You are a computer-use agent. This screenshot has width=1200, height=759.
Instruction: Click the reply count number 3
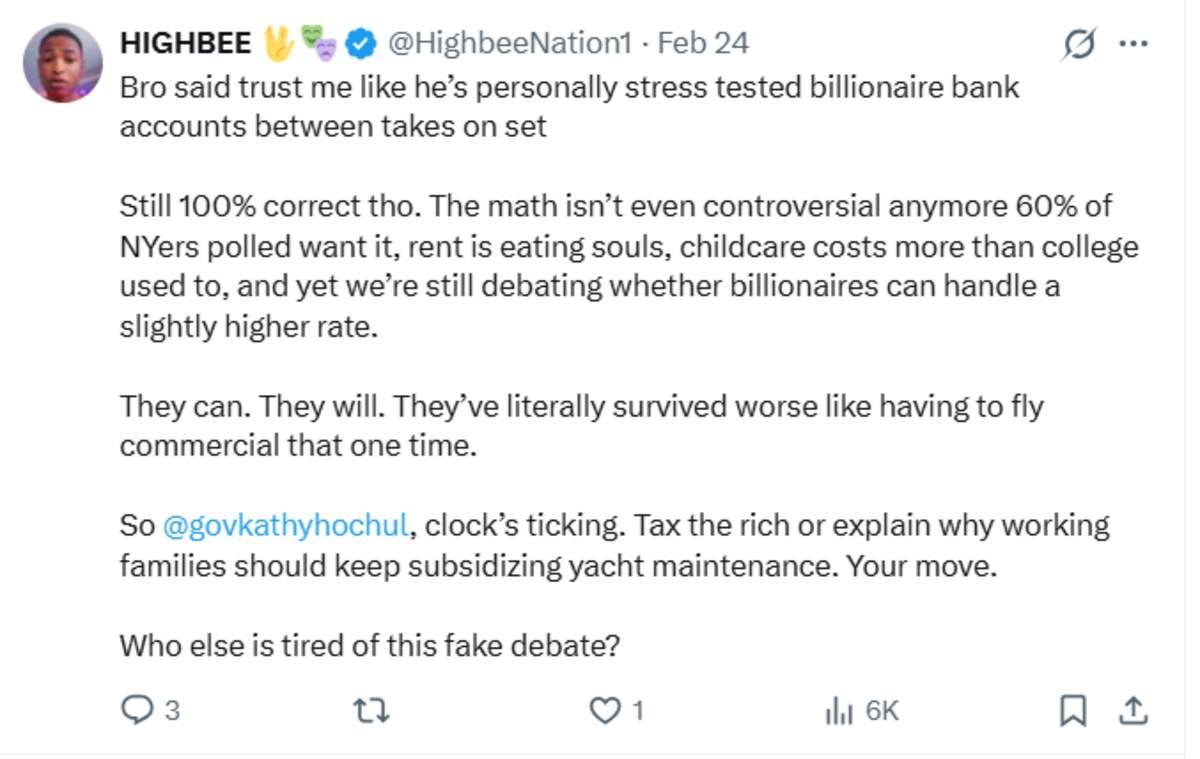[172, 711]
